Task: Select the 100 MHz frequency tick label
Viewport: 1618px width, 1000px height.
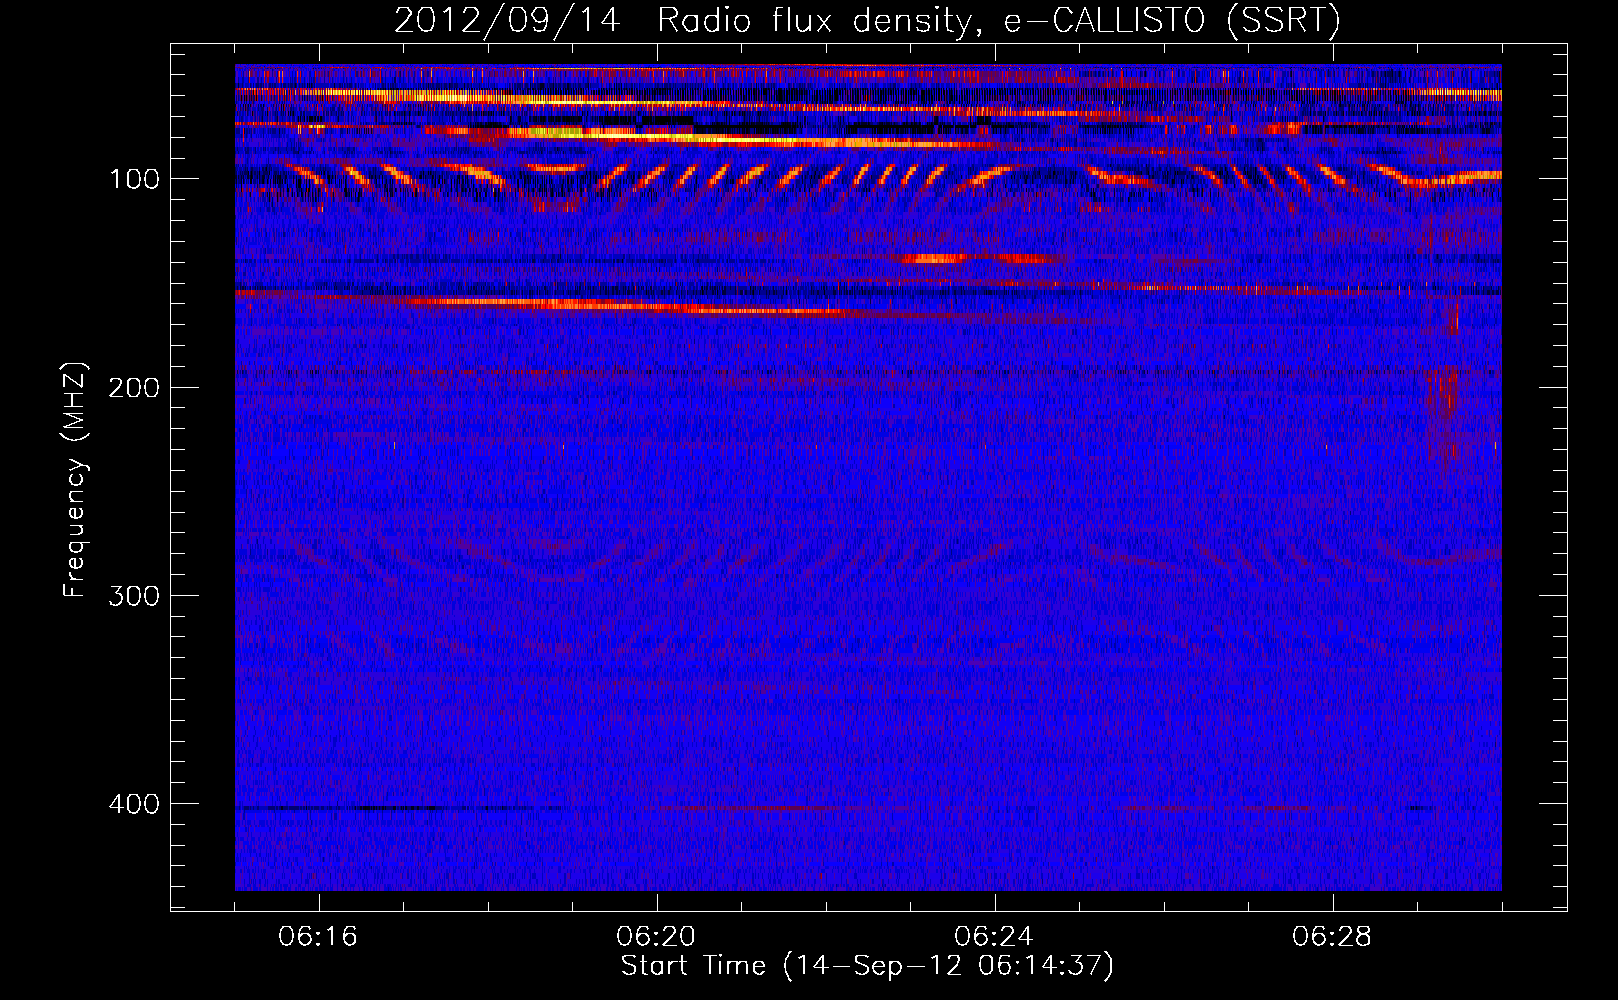Action: pyautogui.click(x=135, y=179)
